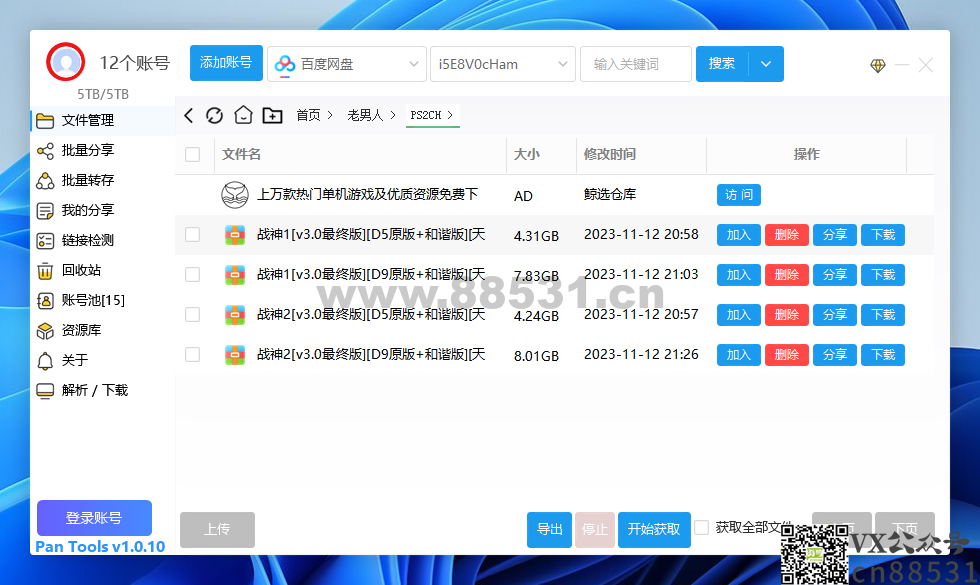Click the 回收站 trash icon
The height and width of the screenshot is (585, 980).
point(45,271)
